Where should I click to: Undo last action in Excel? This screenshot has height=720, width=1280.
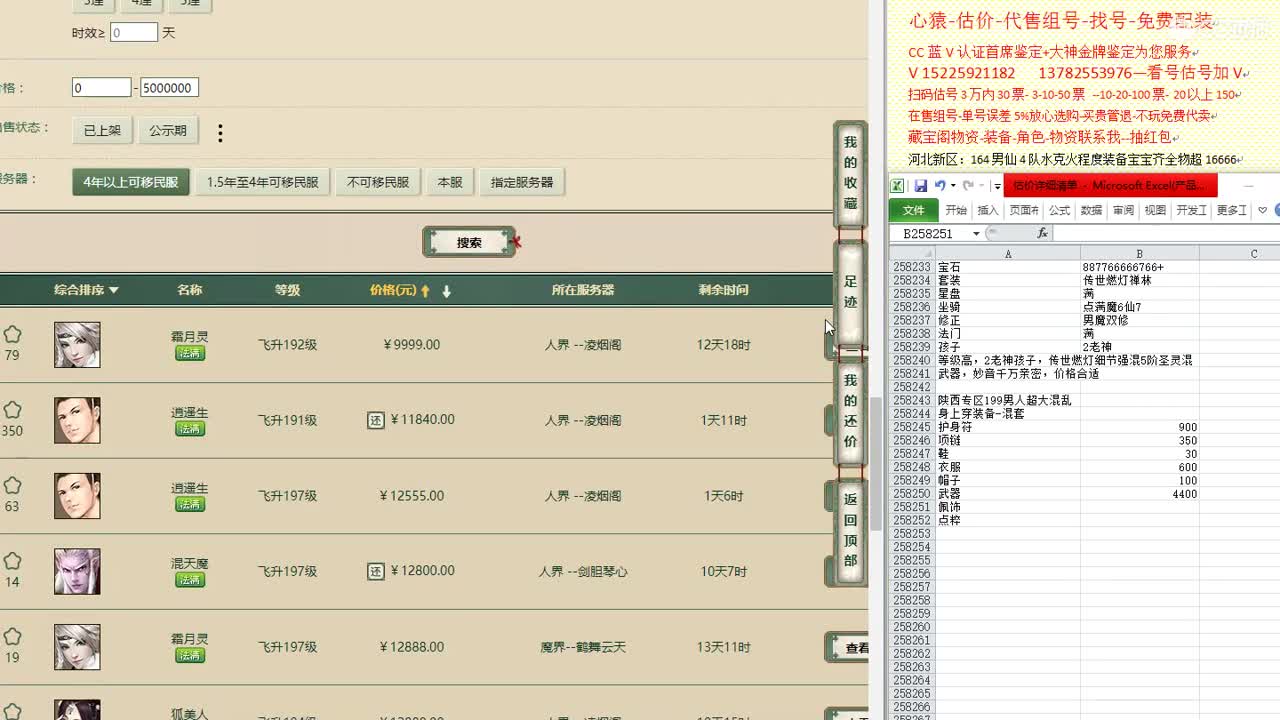click(x=939, y=186)
